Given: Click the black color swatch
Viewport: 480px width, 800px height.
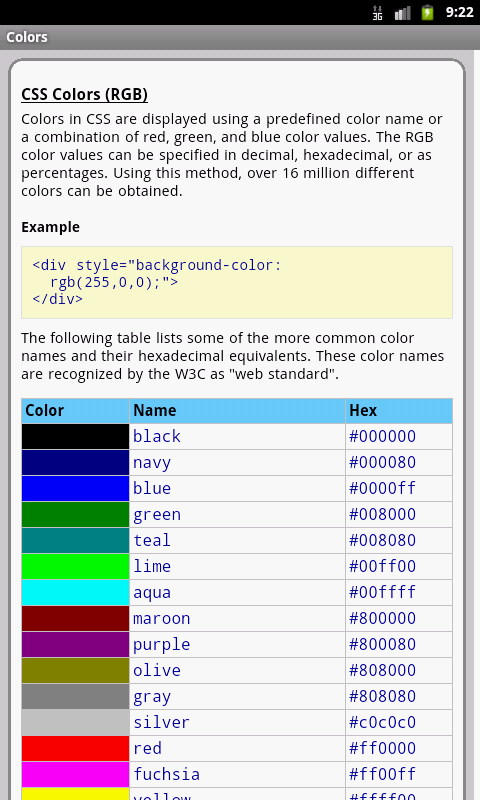Looking at the screenshot, I should point(75,437).
